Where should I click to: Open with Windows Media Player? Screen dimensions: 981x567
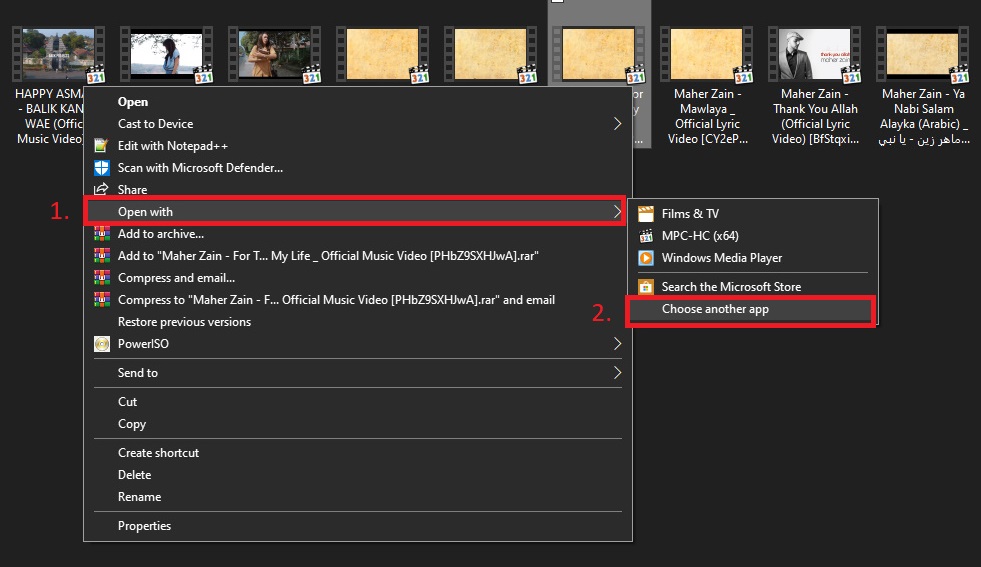coord(753,258)
